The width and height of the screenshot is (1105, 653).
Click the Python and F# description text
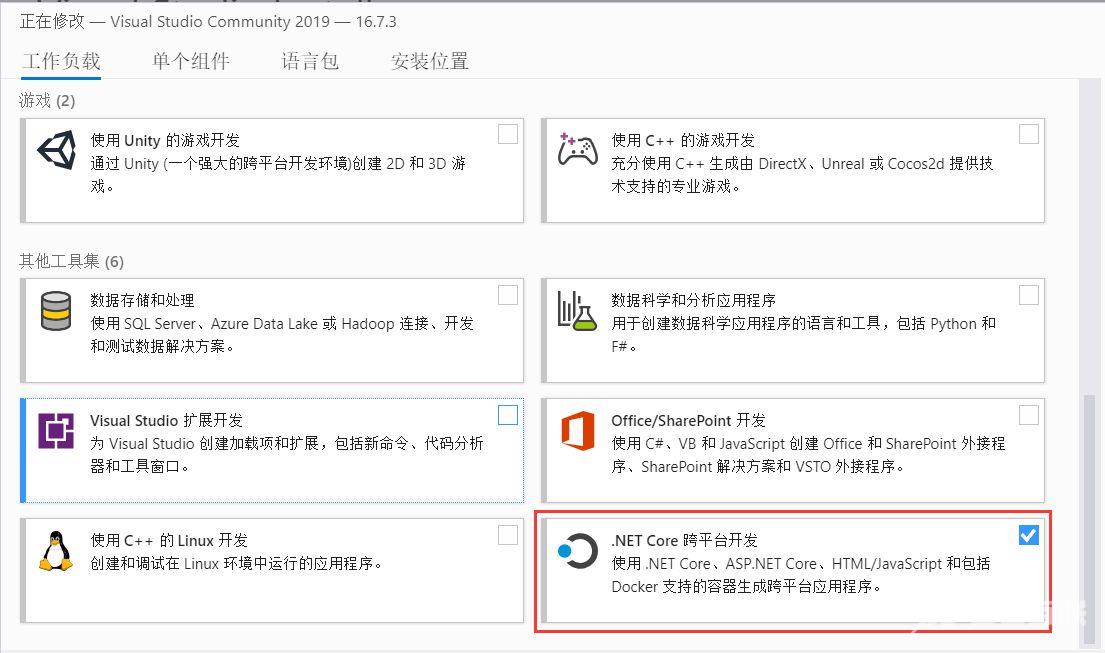click(803, 335)
